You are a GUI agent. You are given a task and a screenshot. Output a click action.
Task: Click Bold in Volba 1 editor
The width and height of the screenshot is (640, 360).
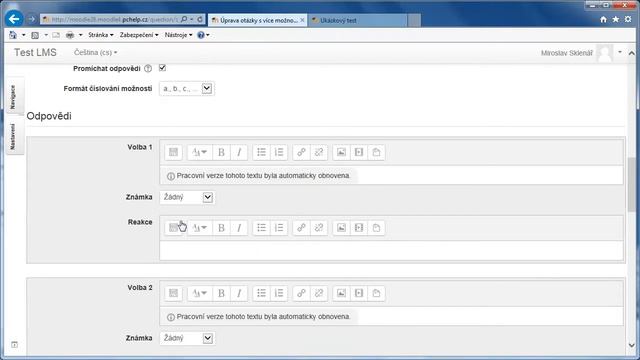click(221, 152)
